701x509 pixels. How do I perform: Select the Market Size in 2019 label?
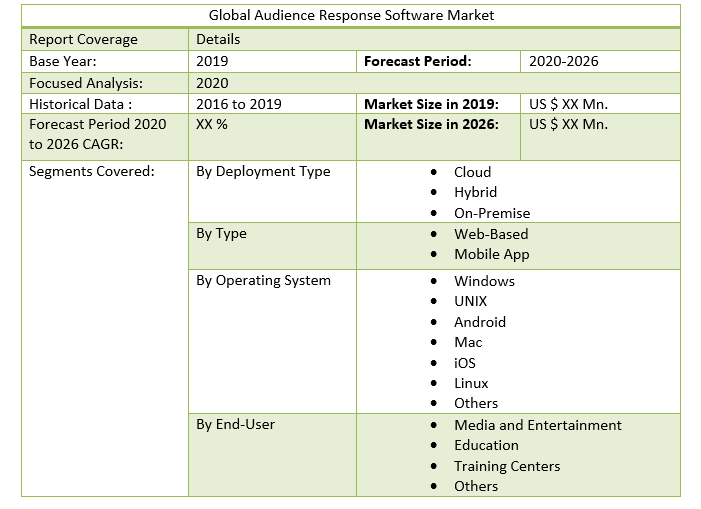(431, 104)
